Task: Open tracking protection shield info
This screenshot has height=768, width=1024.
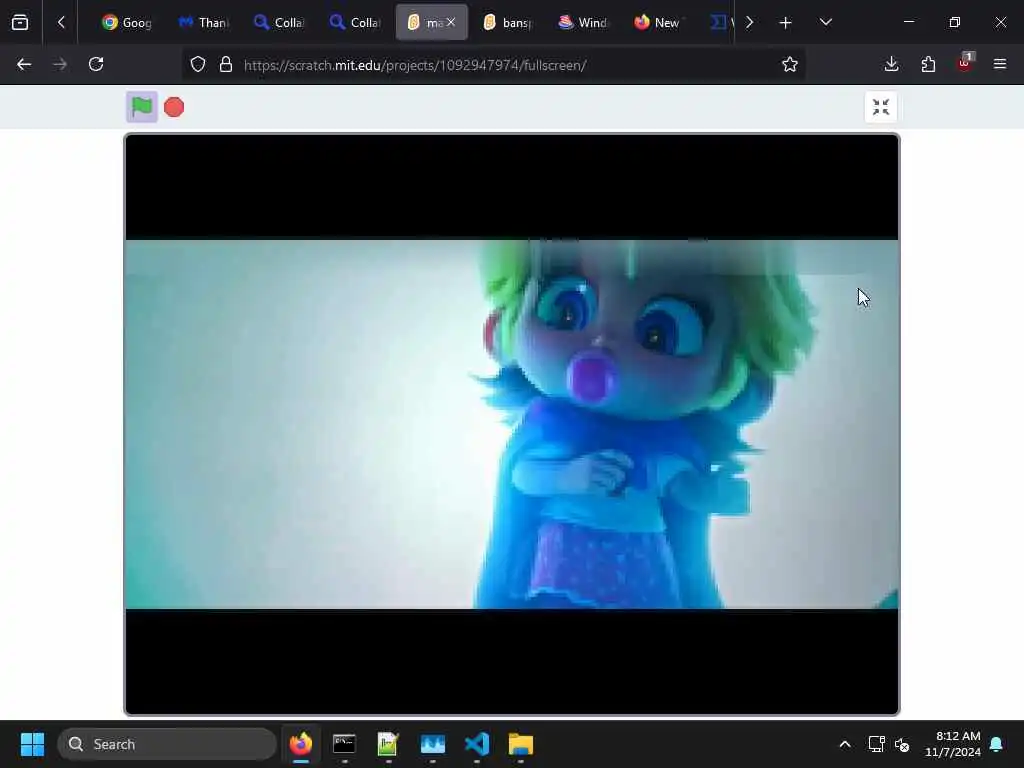Action: point(198,65)
